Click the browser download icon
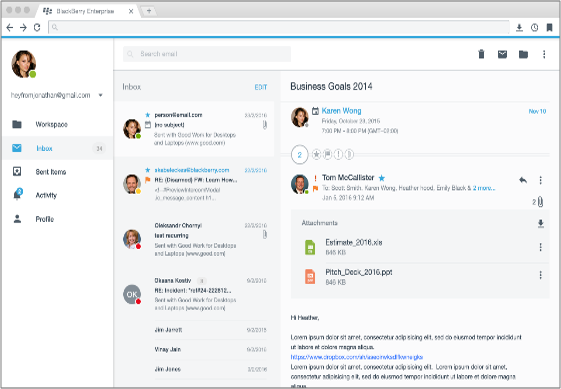Screen dimensions: 561x389 (519, 28)
